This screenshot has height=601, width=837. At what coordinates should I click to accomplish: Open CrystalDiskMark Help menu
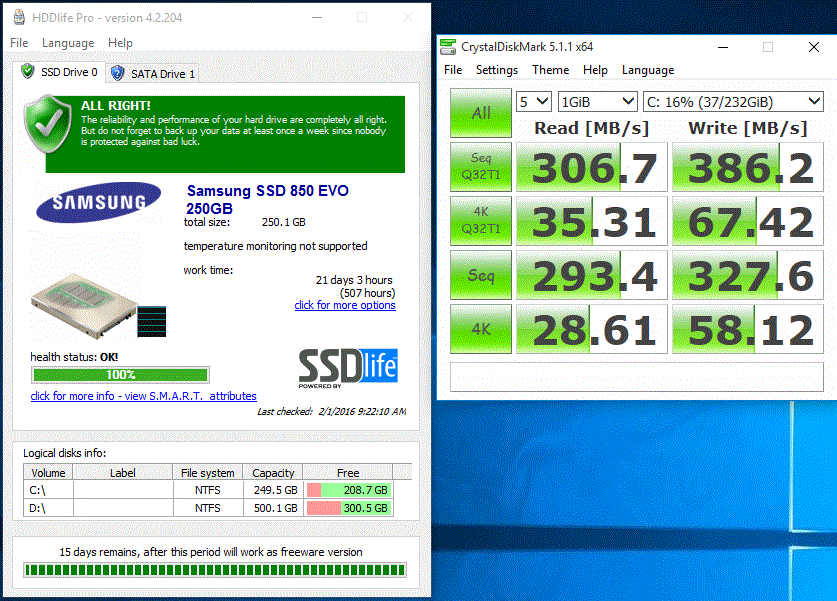[595, 70]
